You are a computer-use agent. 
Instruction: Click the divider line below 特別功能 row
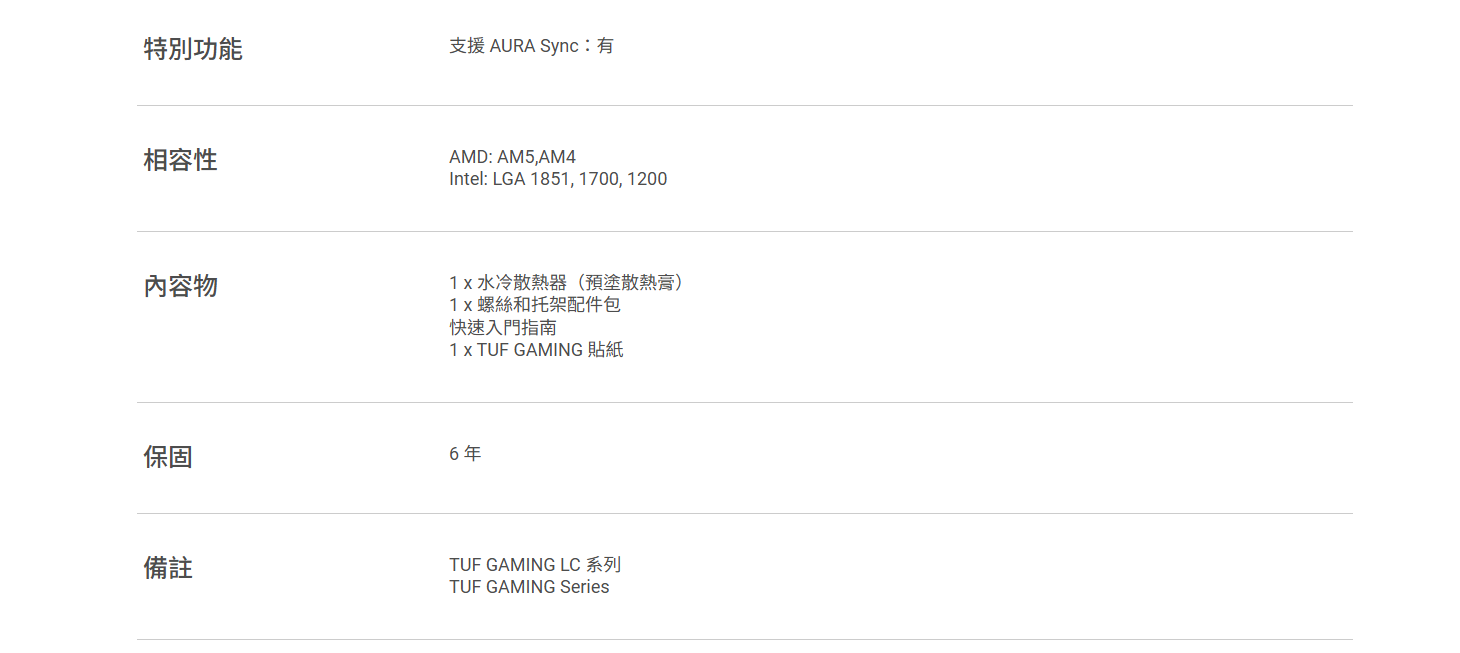point(744,105)
